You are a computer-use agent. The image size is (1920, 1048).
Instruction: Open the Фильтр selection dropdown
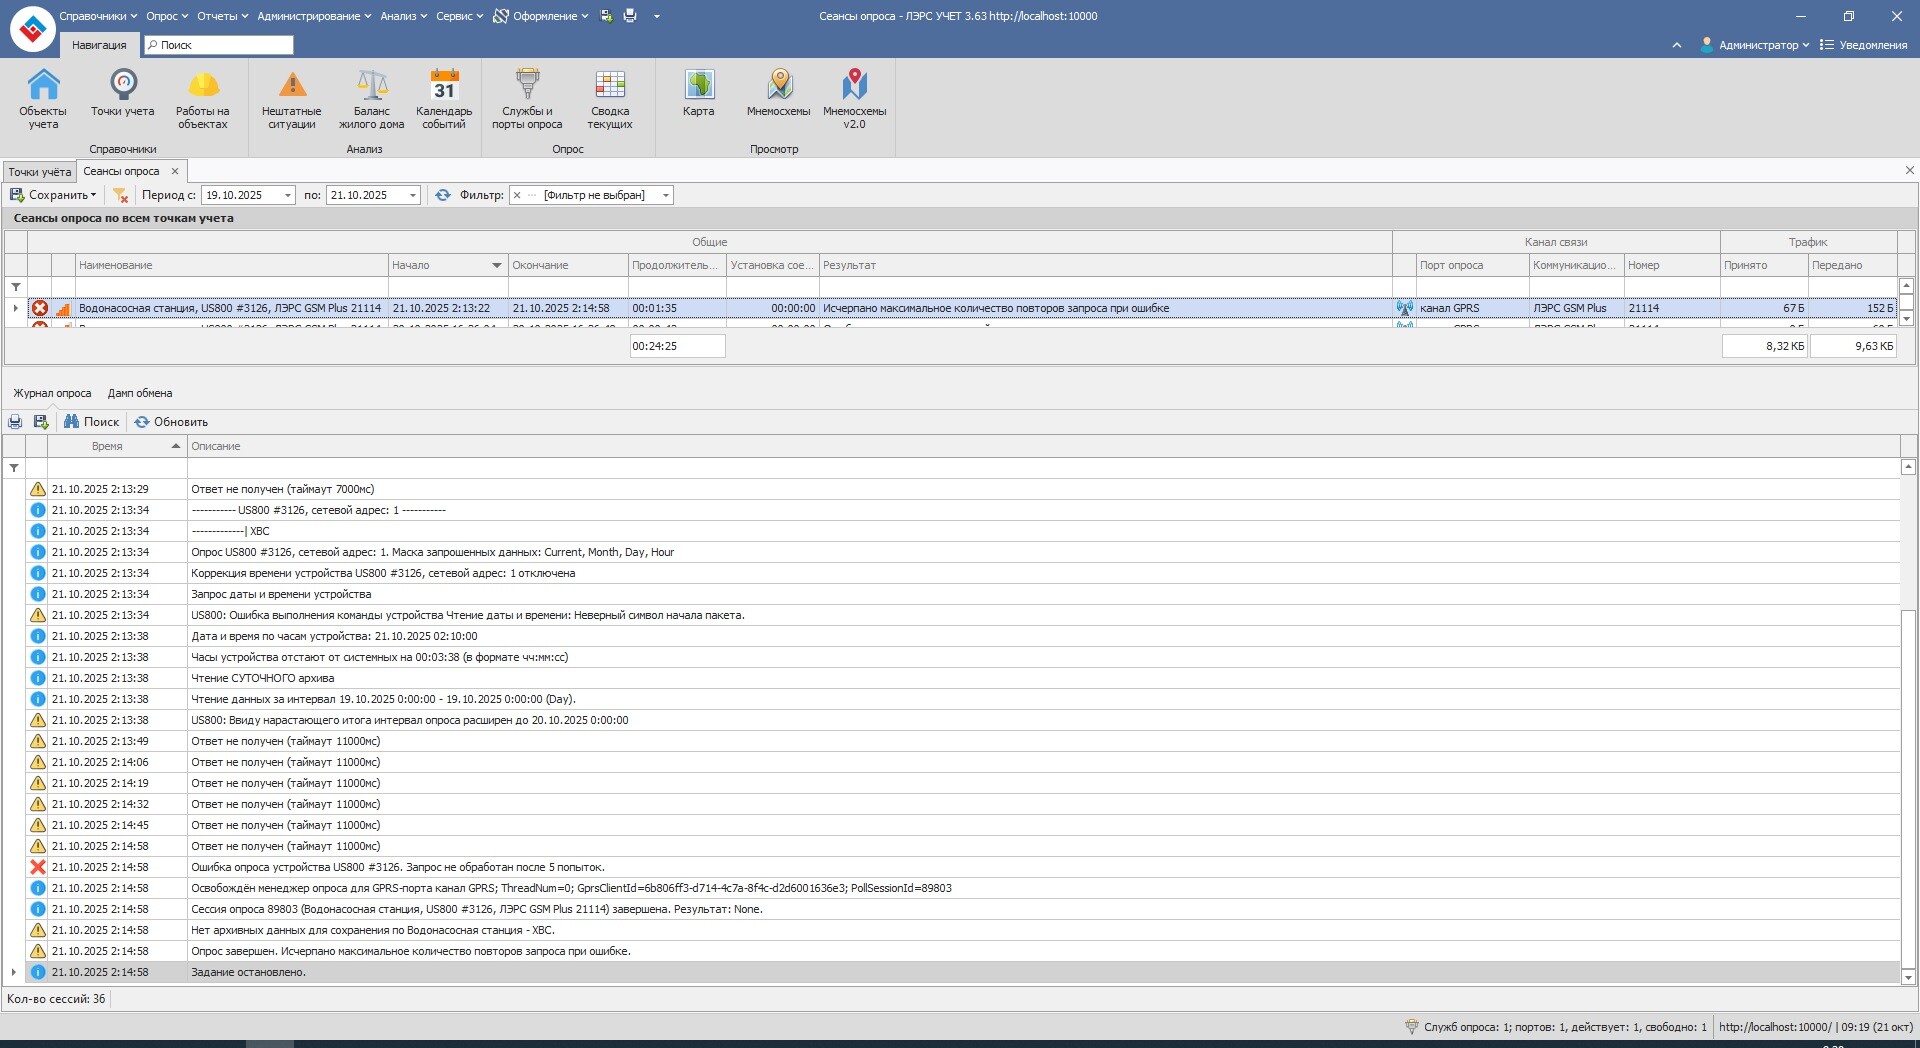tap(665, 196)
